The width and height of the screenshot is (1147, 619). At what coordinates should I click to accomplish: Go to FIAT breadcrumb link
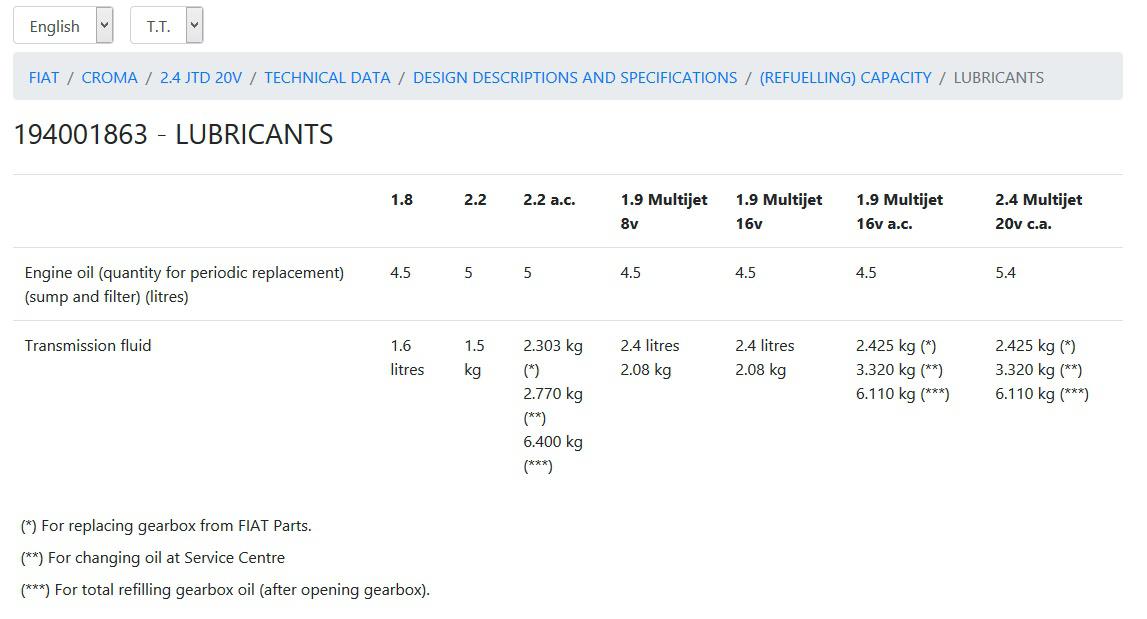pos(44,78)
